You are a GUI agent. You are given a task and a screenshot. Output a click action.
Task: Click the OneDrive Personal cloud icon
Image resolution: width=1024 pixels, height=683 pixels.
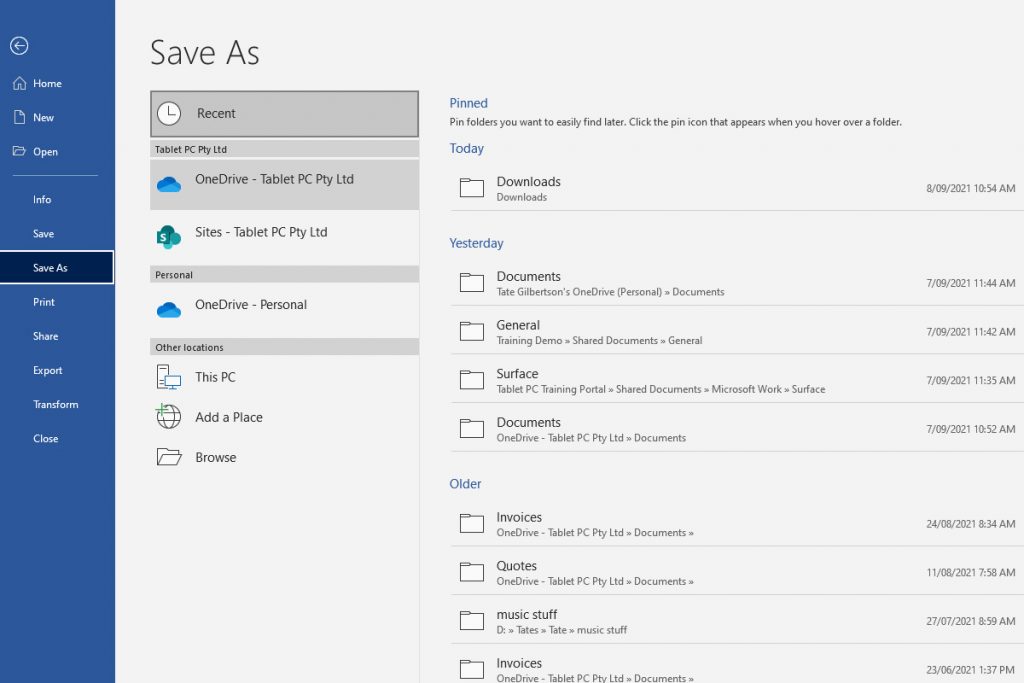(x=169, y=310)
